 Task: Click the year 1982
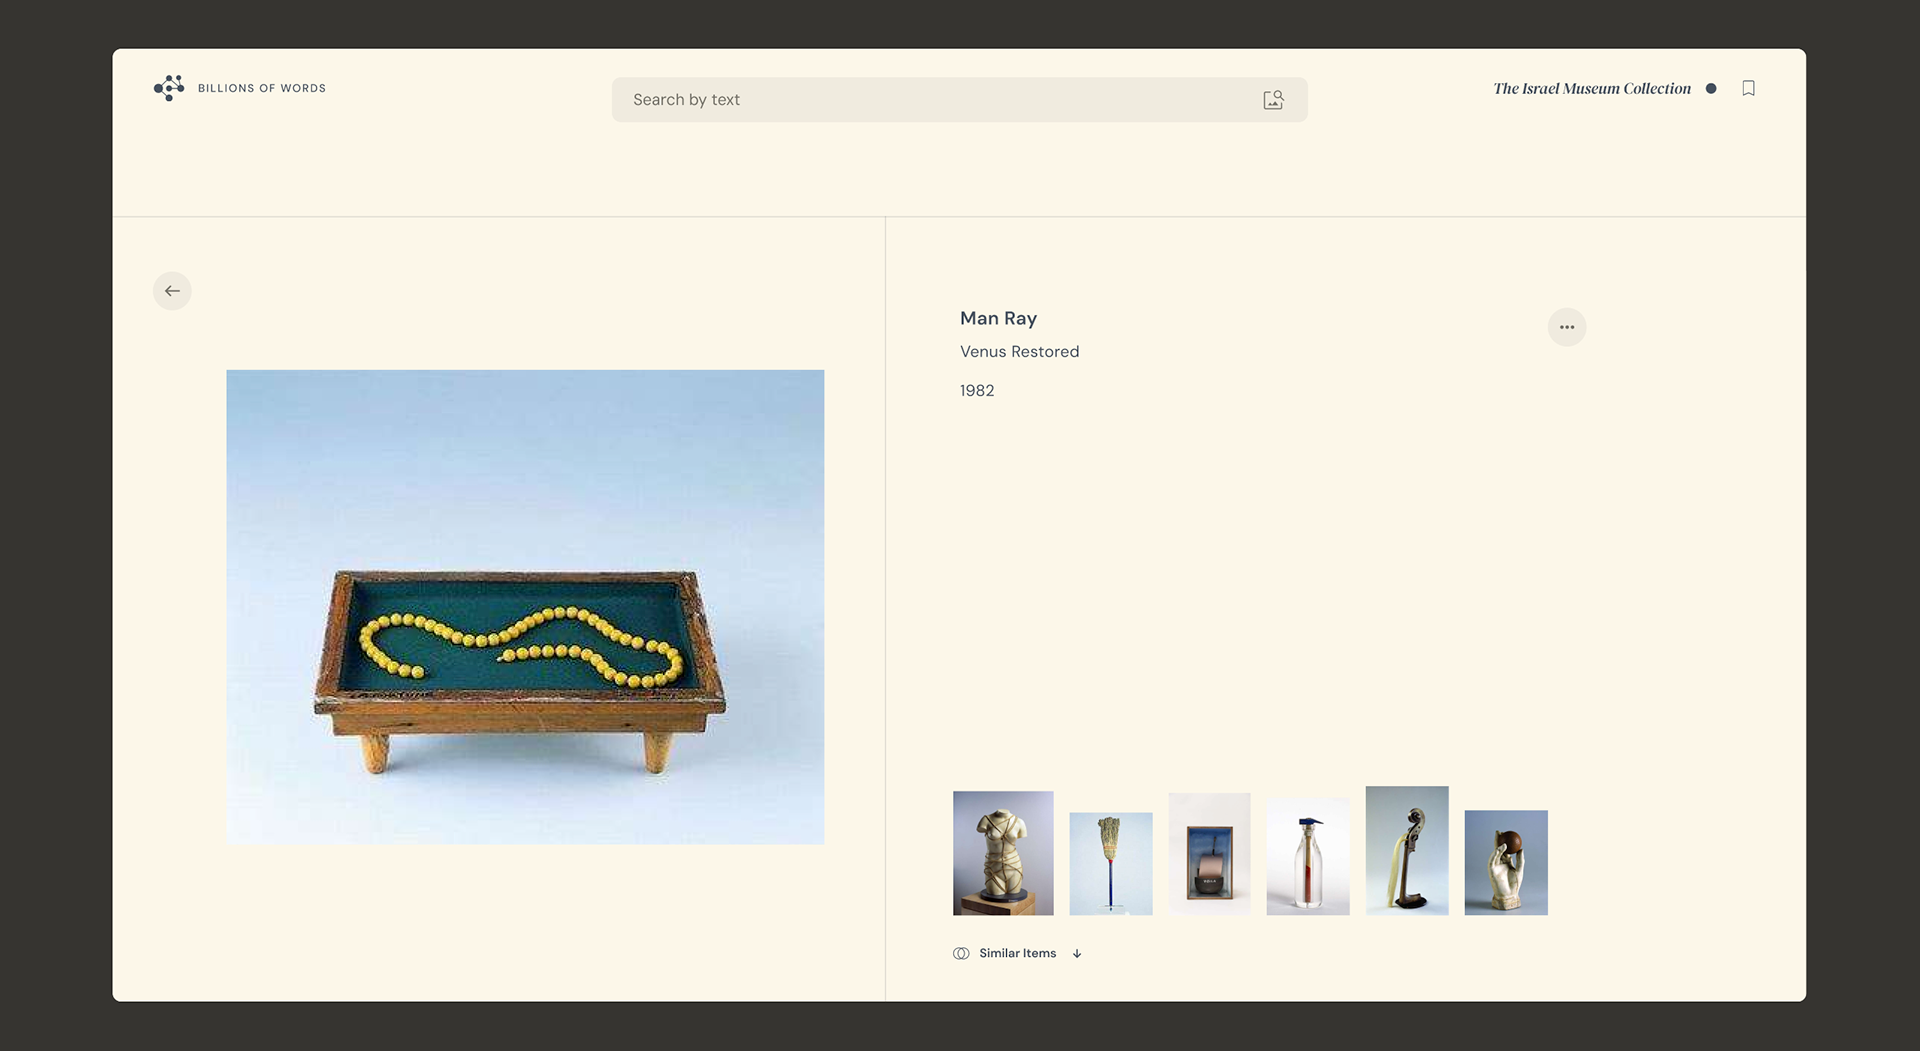point(977,391)
